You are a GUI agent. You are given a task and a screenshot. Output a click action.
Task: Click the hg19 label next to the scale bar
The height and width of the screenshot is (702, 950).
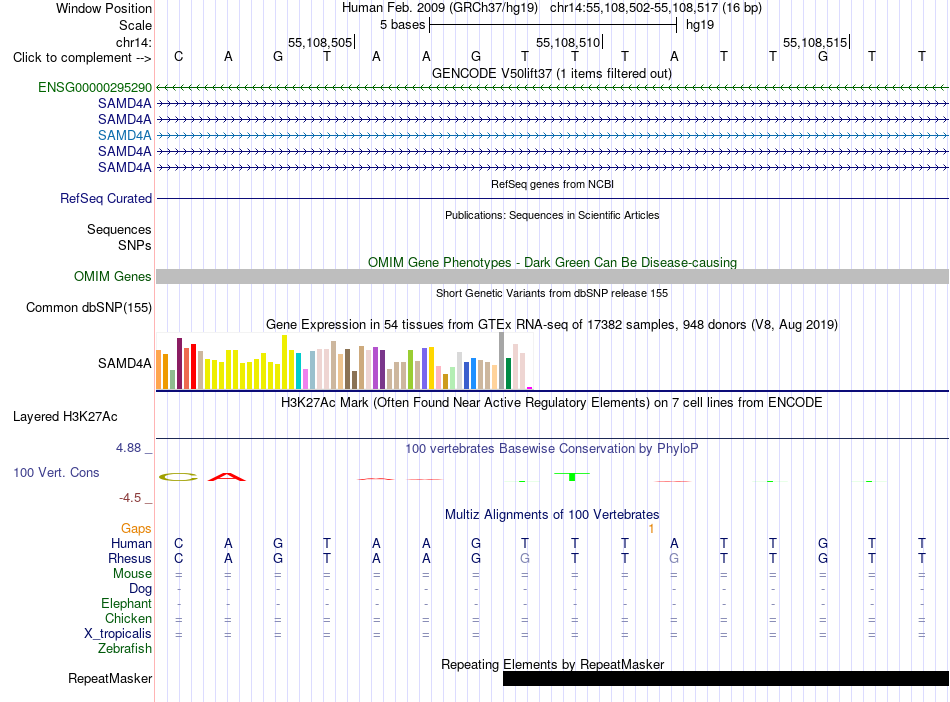[x=700, y=25]
